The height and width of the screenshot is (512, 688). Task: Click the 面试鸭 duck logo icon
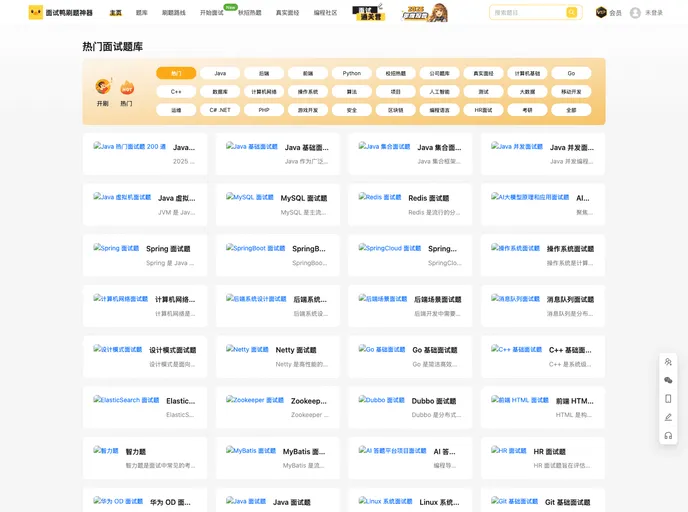pyautogui.click(x=35, y=13)
